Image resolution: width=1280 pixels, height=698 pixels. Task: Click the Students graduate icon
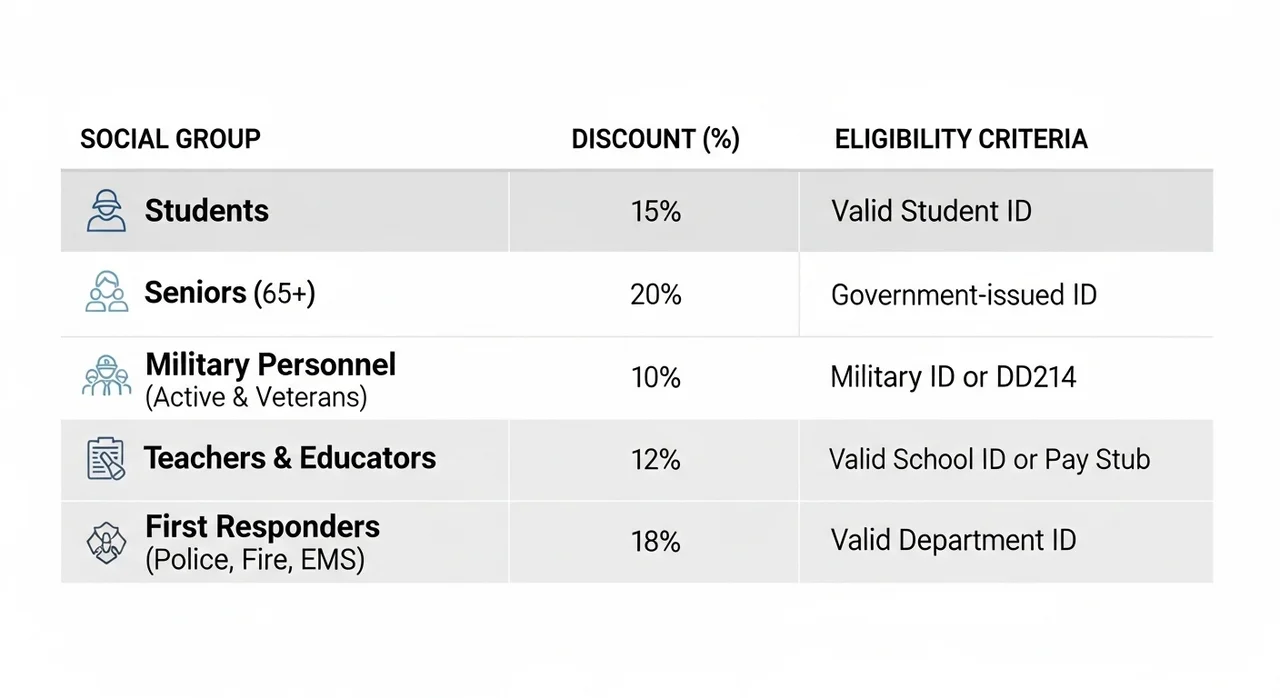click(106, 211)
